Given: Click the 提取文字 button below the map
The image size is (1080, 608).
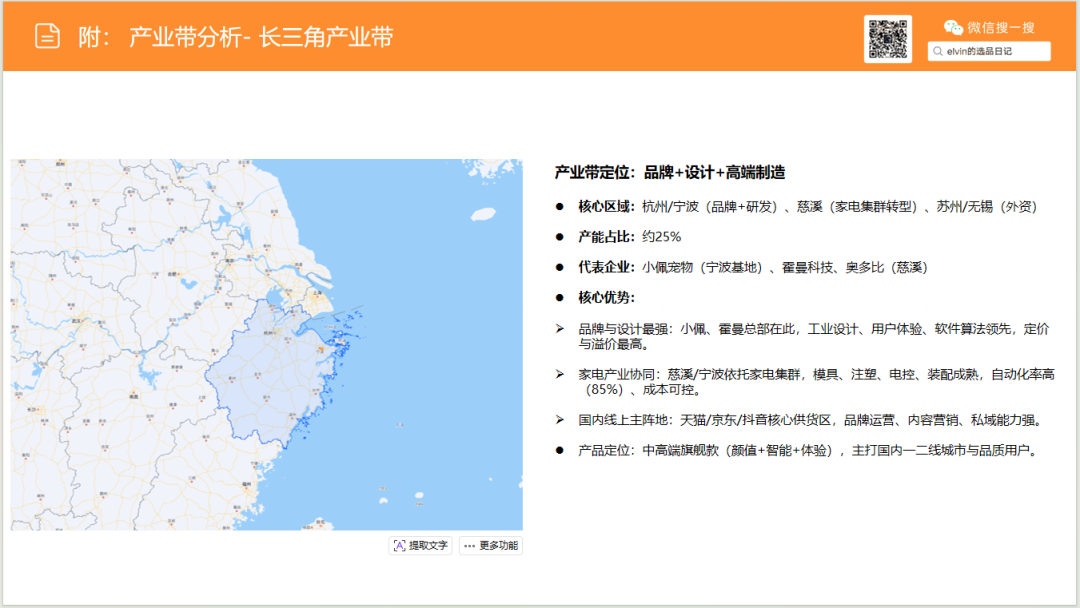Looking at the screenshot, I should [x=420, y=545].
